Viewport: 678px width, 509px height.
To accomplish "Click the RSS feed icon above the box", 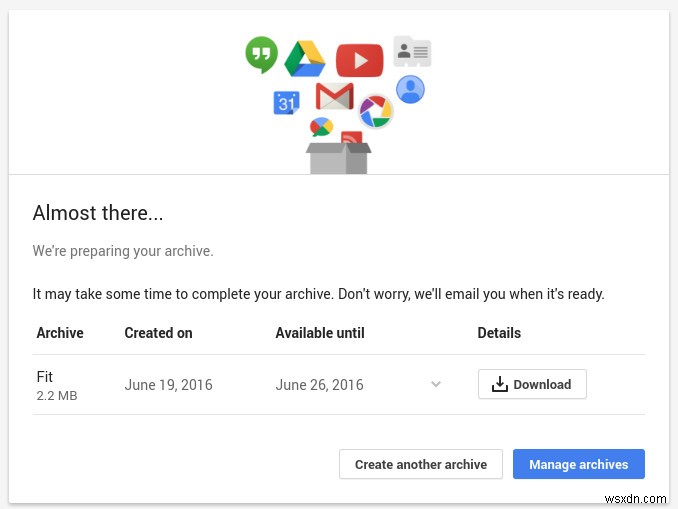I will pyautogui.click(x=352, y=137).
